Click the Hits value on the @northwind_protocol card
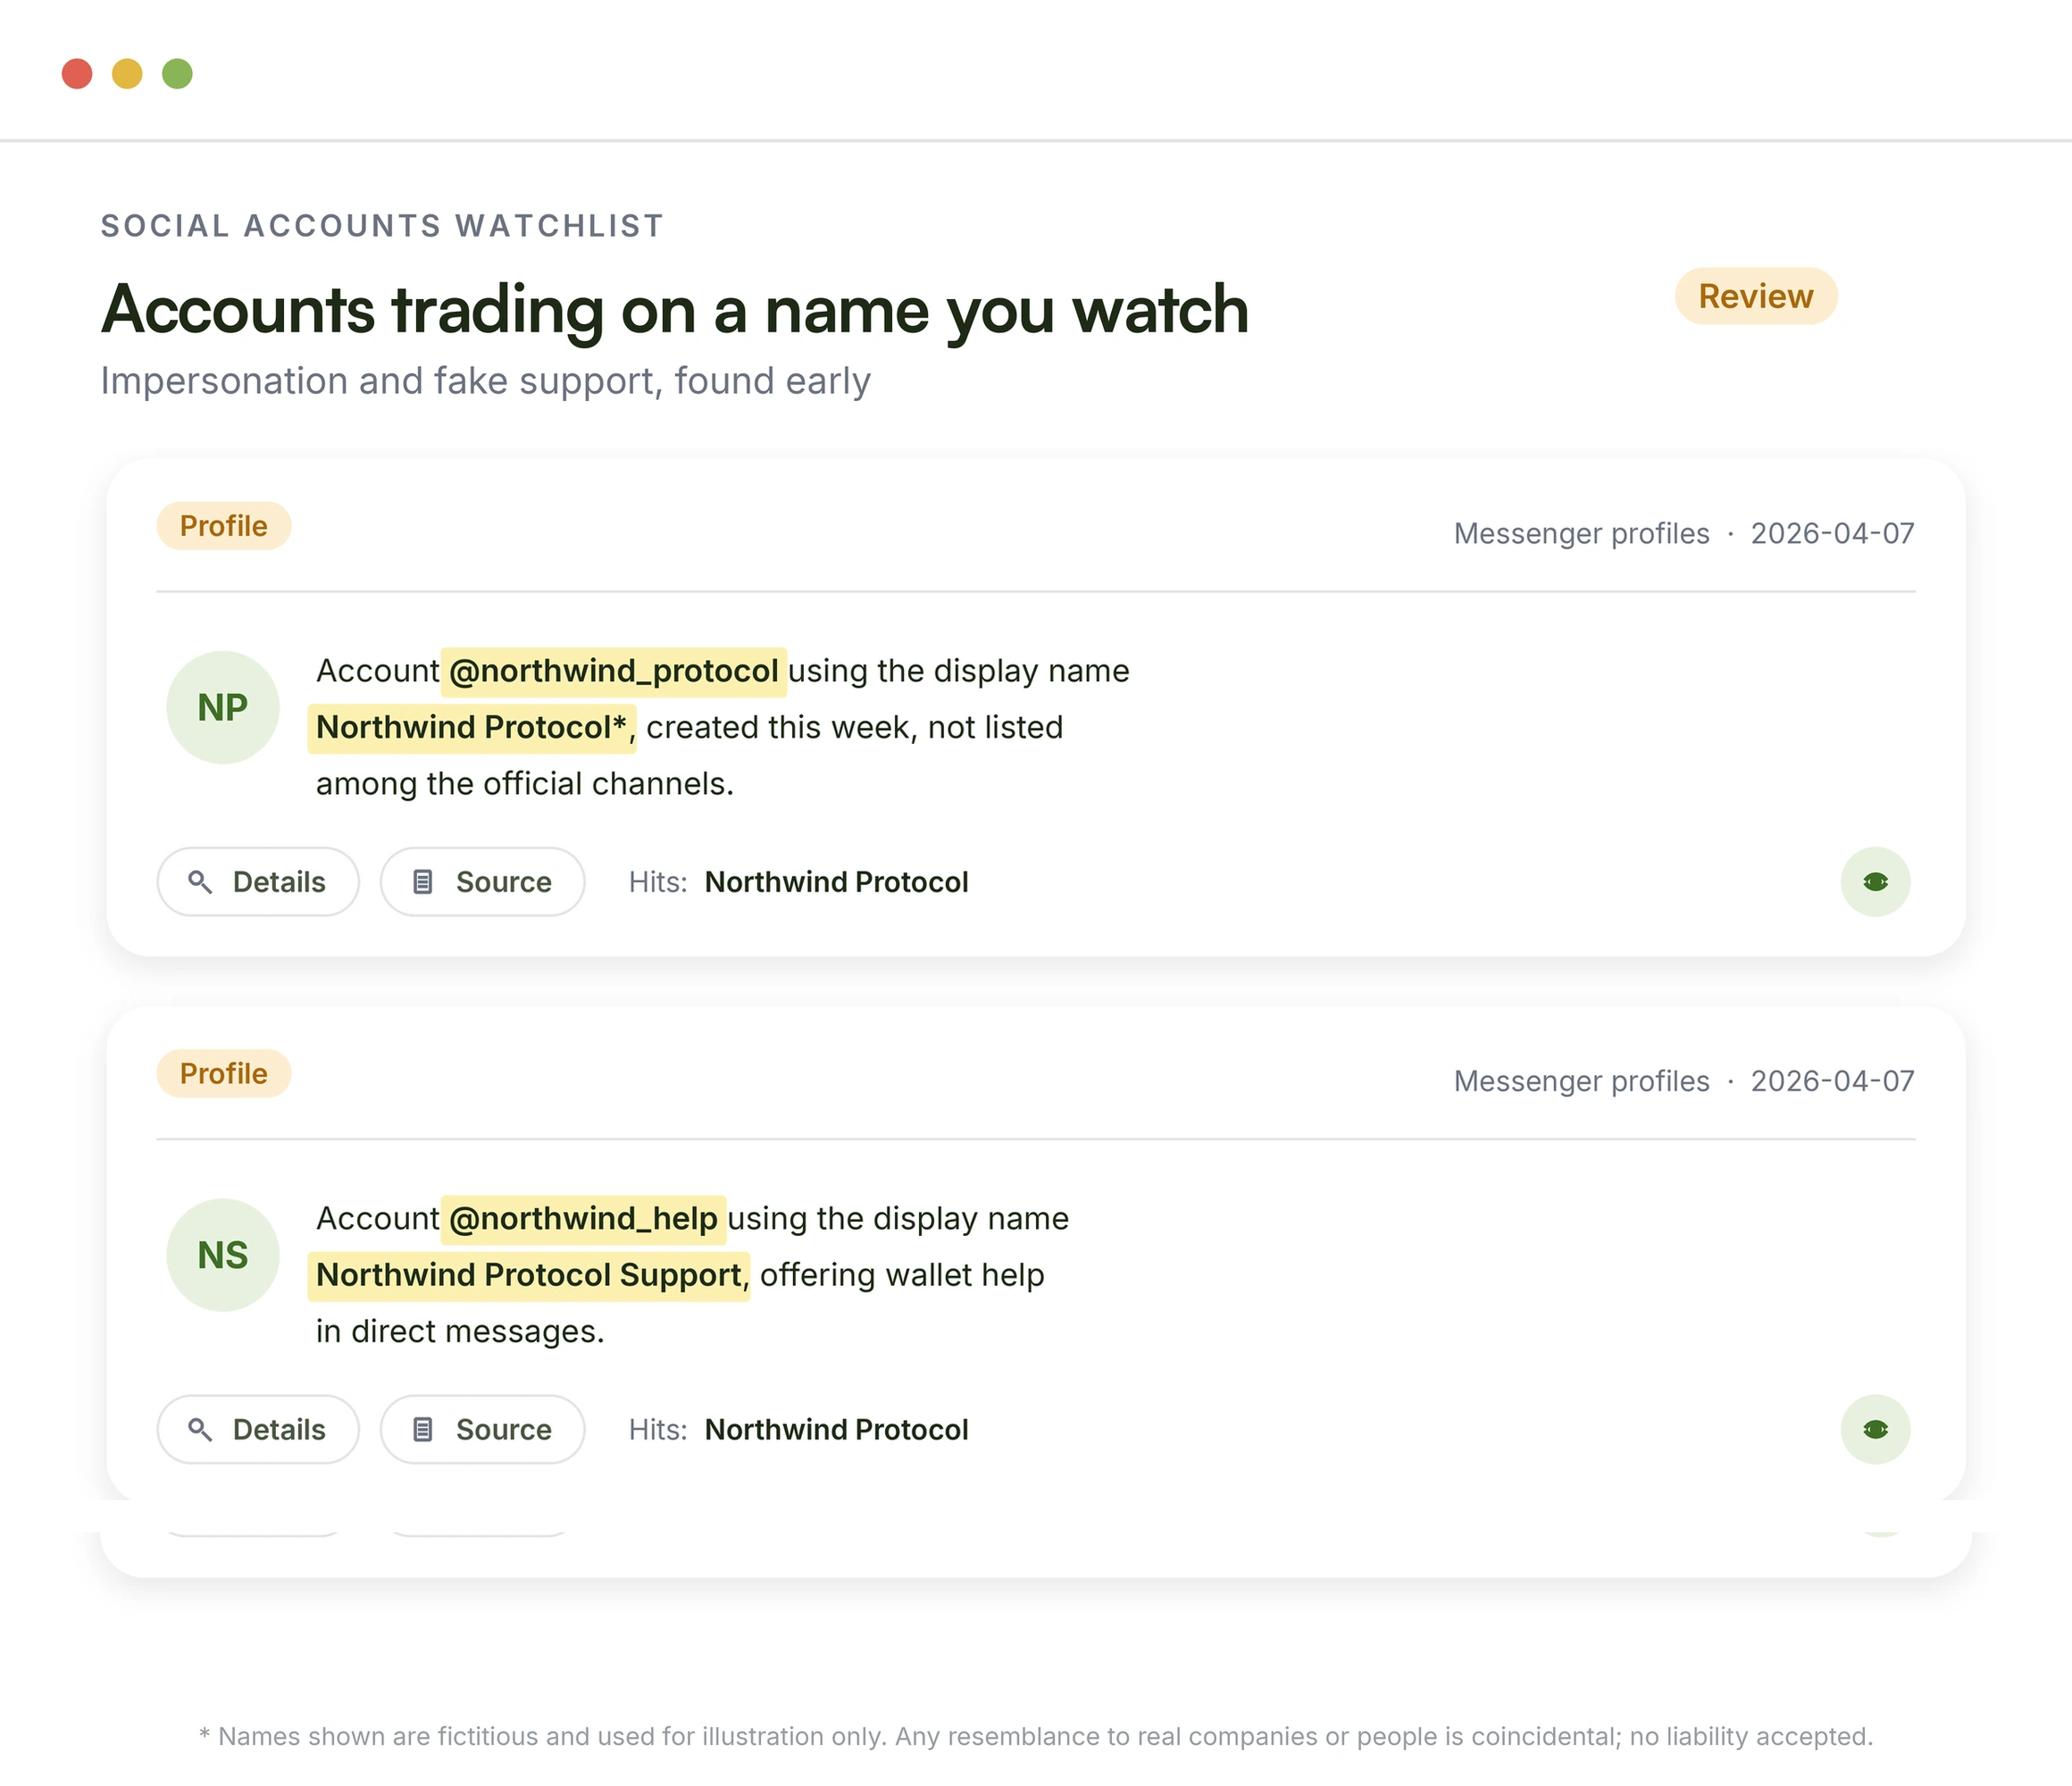Image resolution: width=2072 pixels, height=1786 pixels. pos(836,882)
